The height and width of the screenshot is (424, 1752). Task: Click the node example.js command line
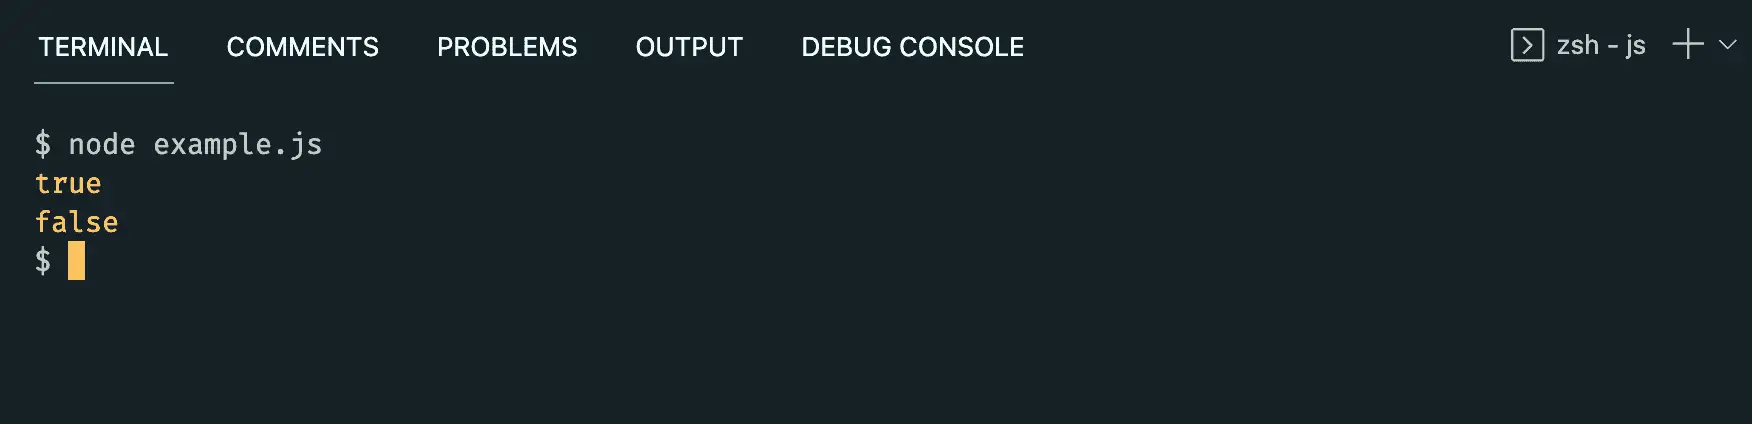click(x=178, y=145)
